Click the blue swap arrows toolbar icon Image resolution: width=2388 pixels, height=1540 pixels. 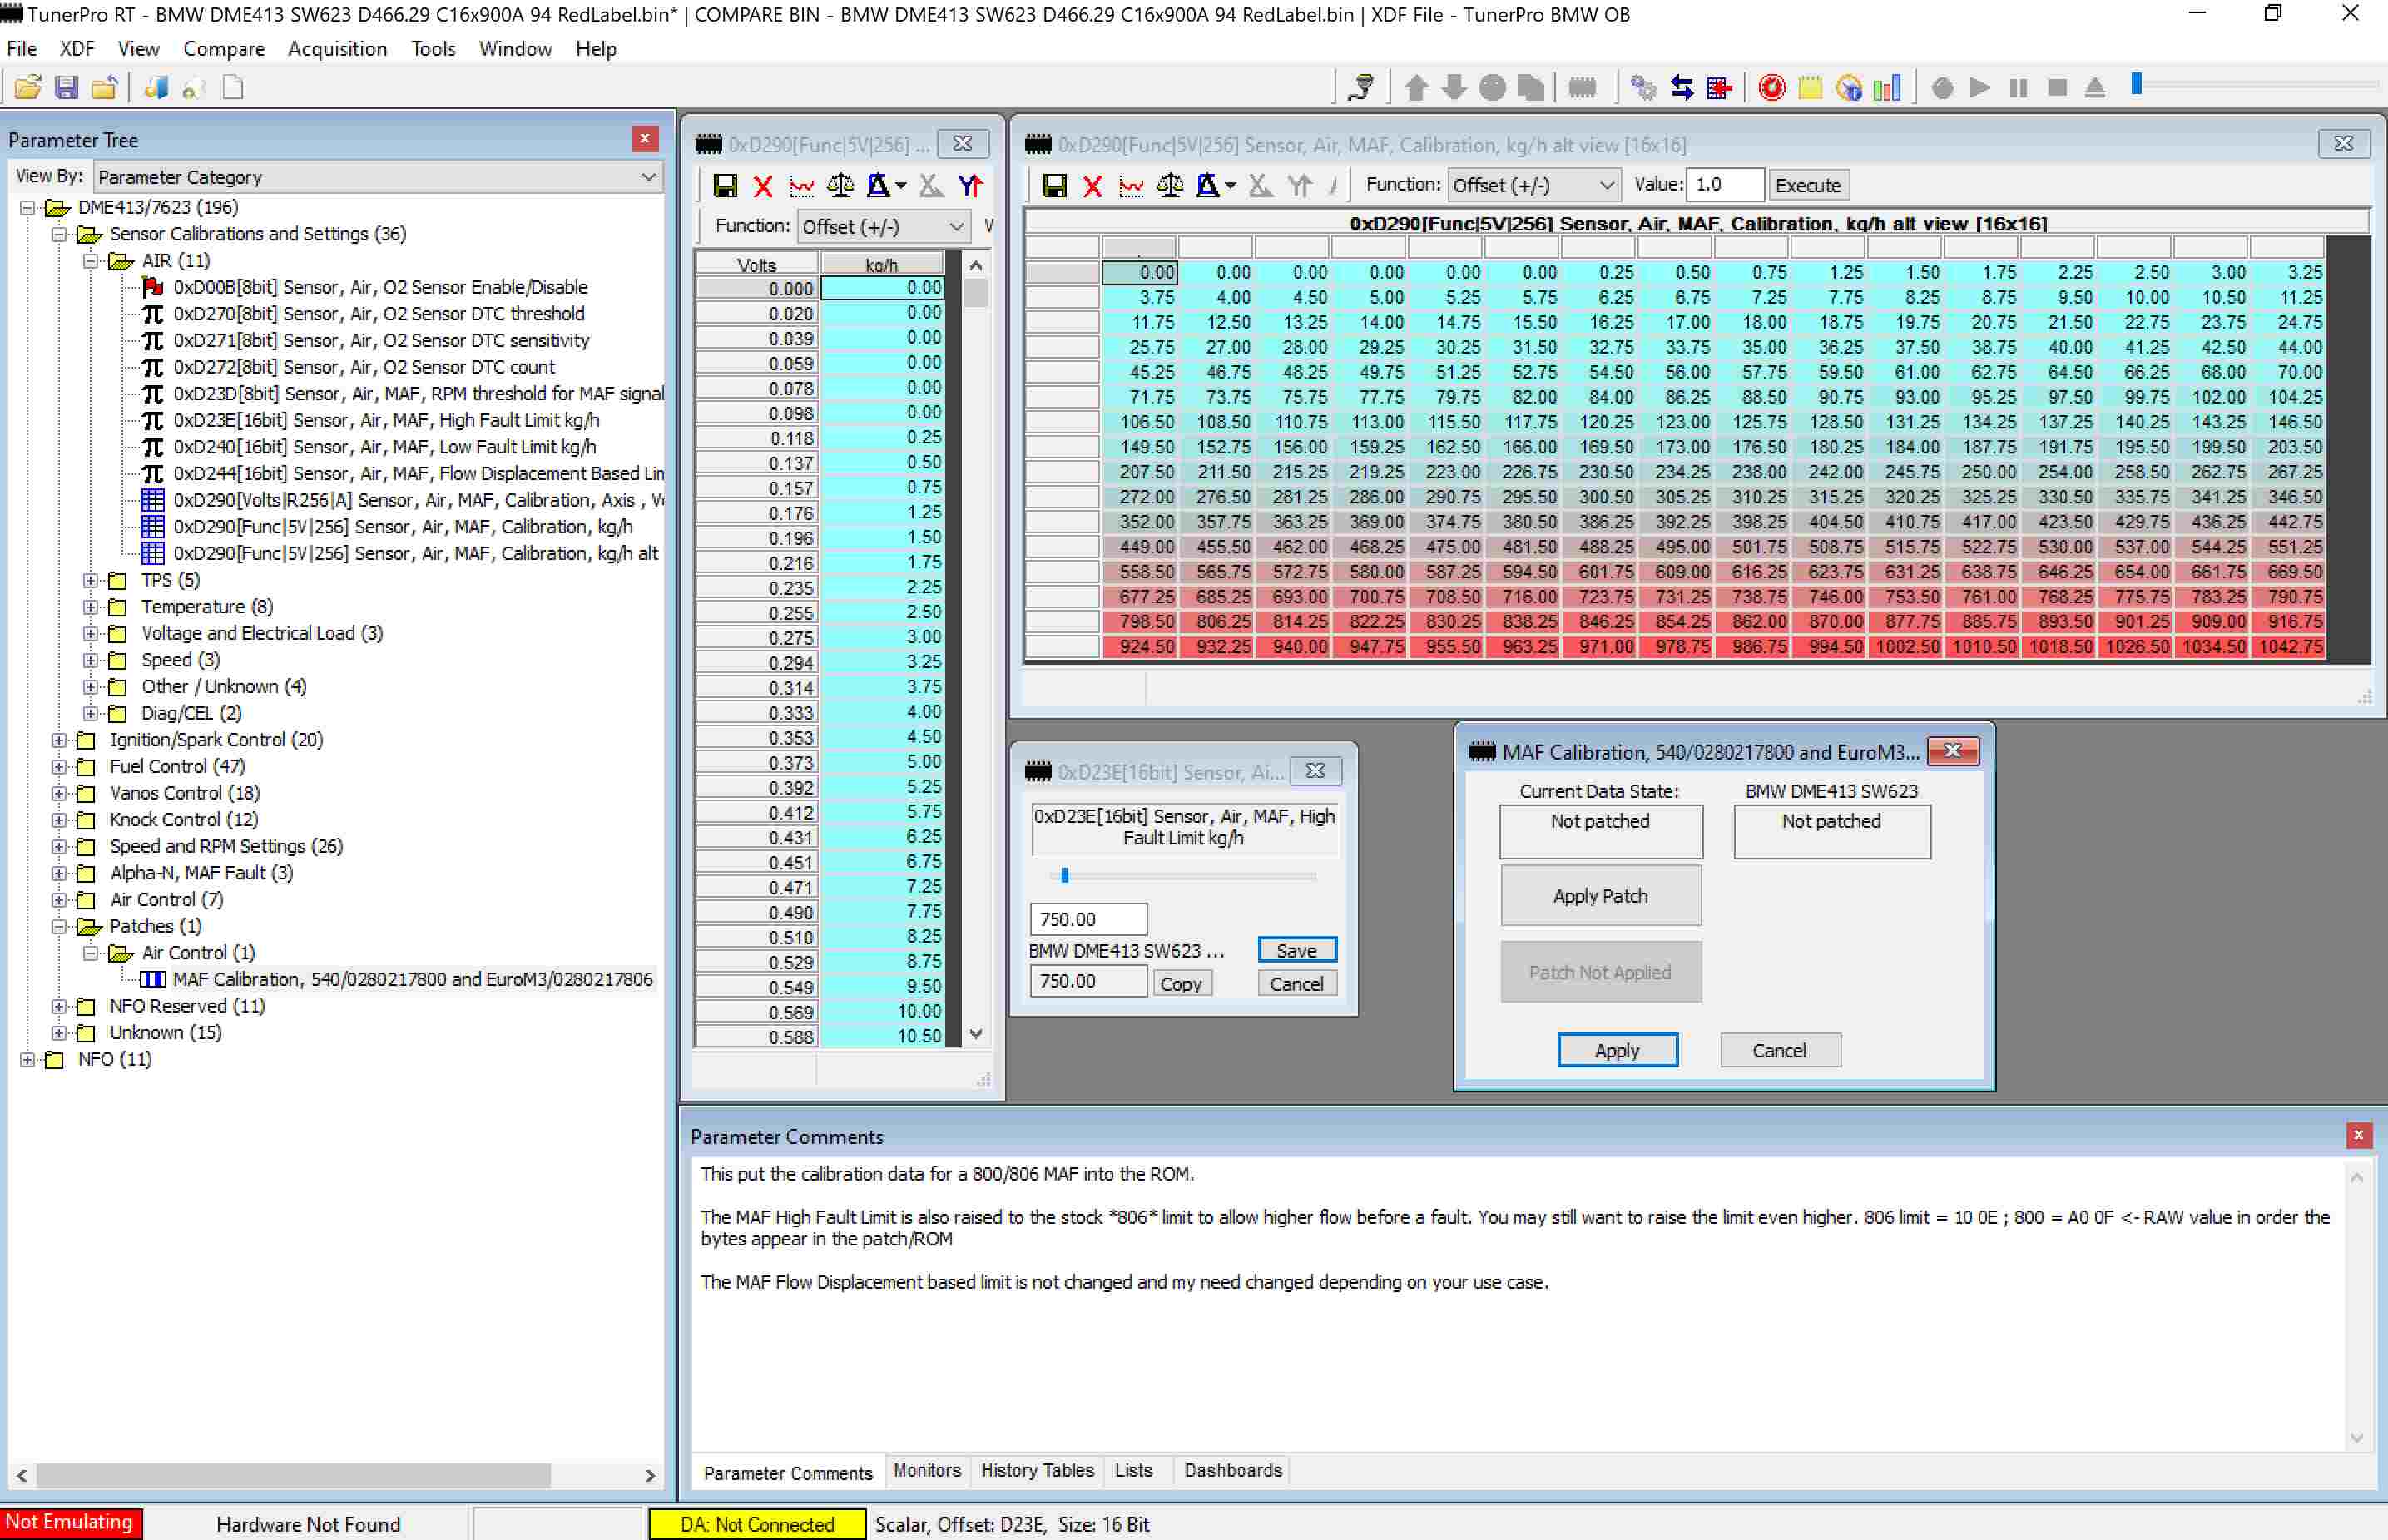coord(1682,88)
